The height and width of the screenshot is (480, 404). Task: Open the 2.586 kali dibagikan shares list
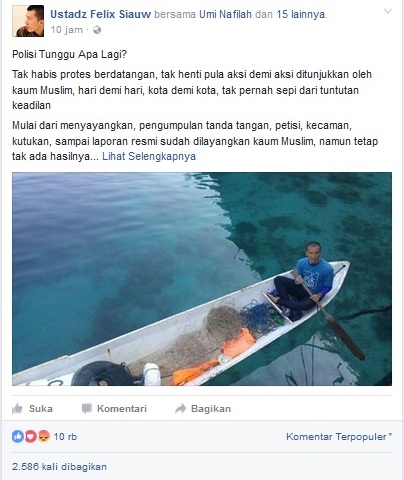tap(59, 466)
